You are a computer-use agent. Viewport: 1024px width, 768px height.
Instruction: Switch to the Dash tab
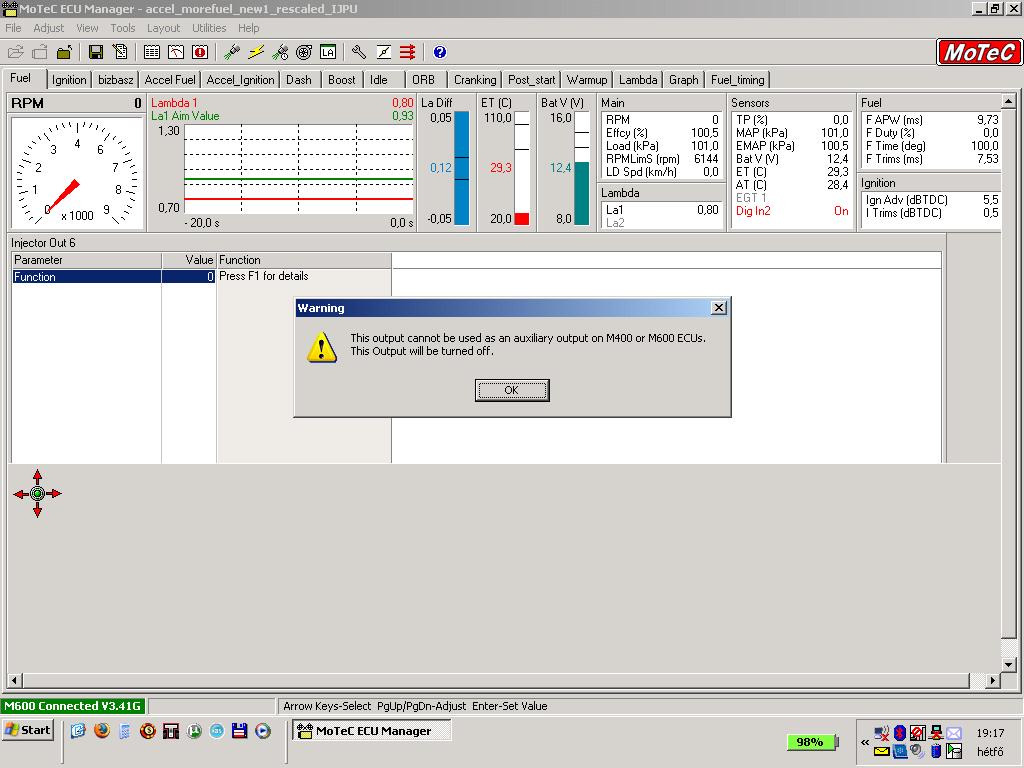(299, 80)
